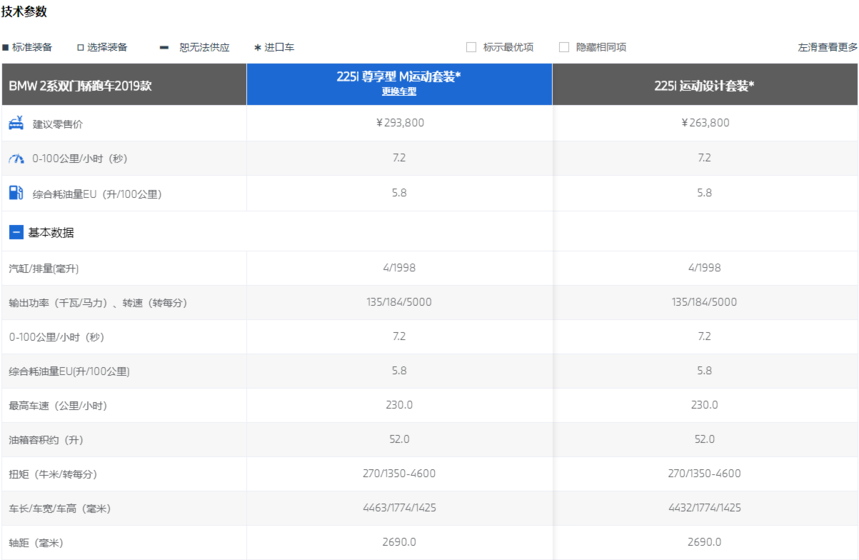Click the 轴距（毫米）row label
This screenshot has width=859, height=560.
(36, 542)
